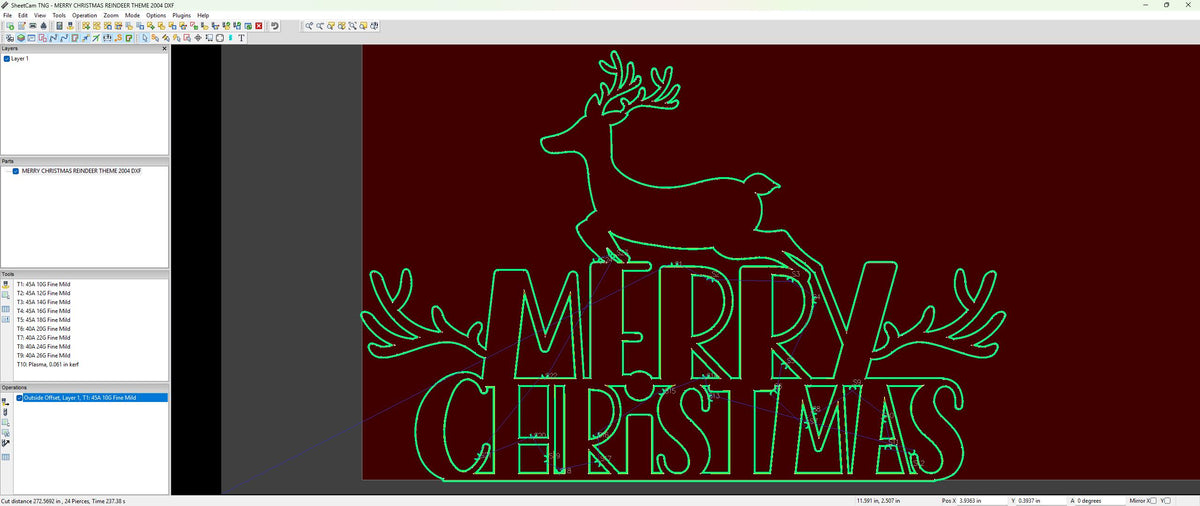Select tool T7: 40A 22G Fine Mild
This screenshot has width=1200, height=506.
coord(43,338)
